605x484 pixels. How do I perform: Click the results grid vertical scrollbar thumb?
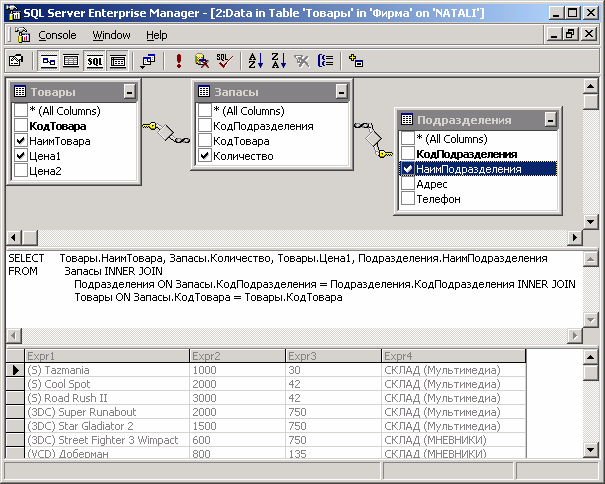click(590, 373)
